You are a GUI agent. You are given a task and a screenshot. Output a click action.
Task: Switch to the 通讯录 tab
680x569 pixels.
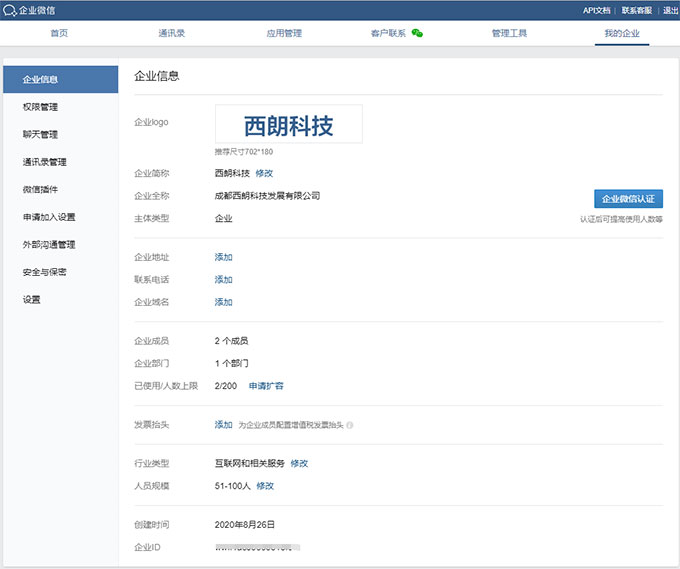pos(171,33)
